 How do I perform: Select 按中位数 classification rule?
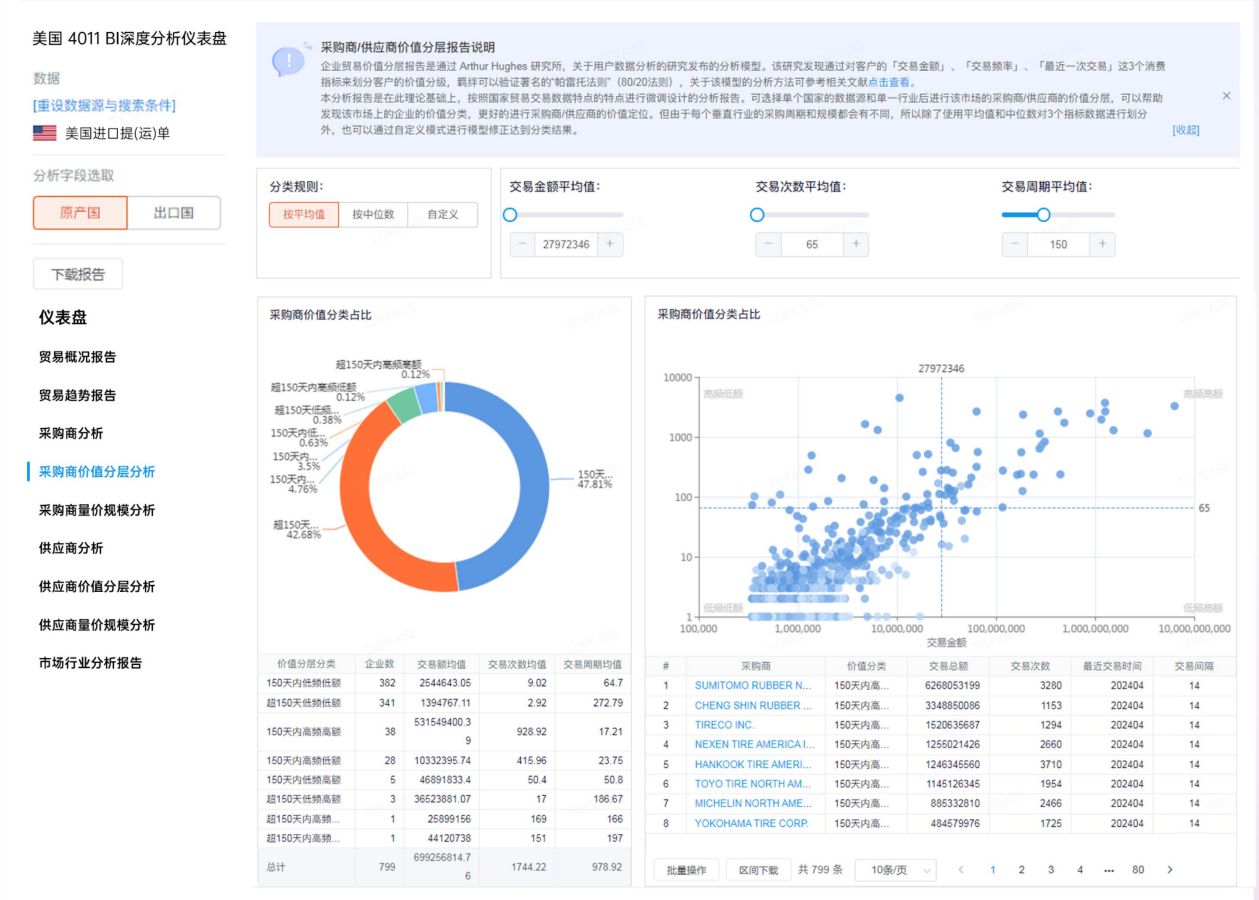click(x=373, y=214)
